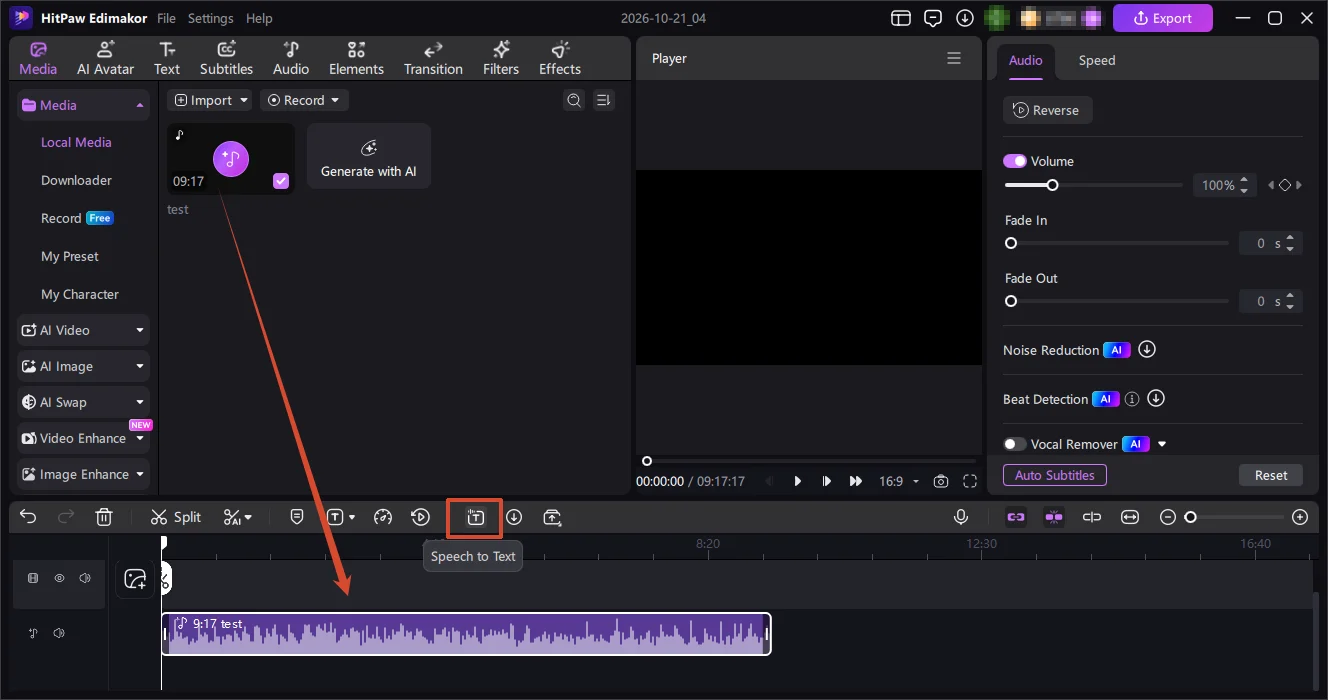Show Beat Detection info tooltip icon
The image size is (1328, 700).
pos(1132,399)
